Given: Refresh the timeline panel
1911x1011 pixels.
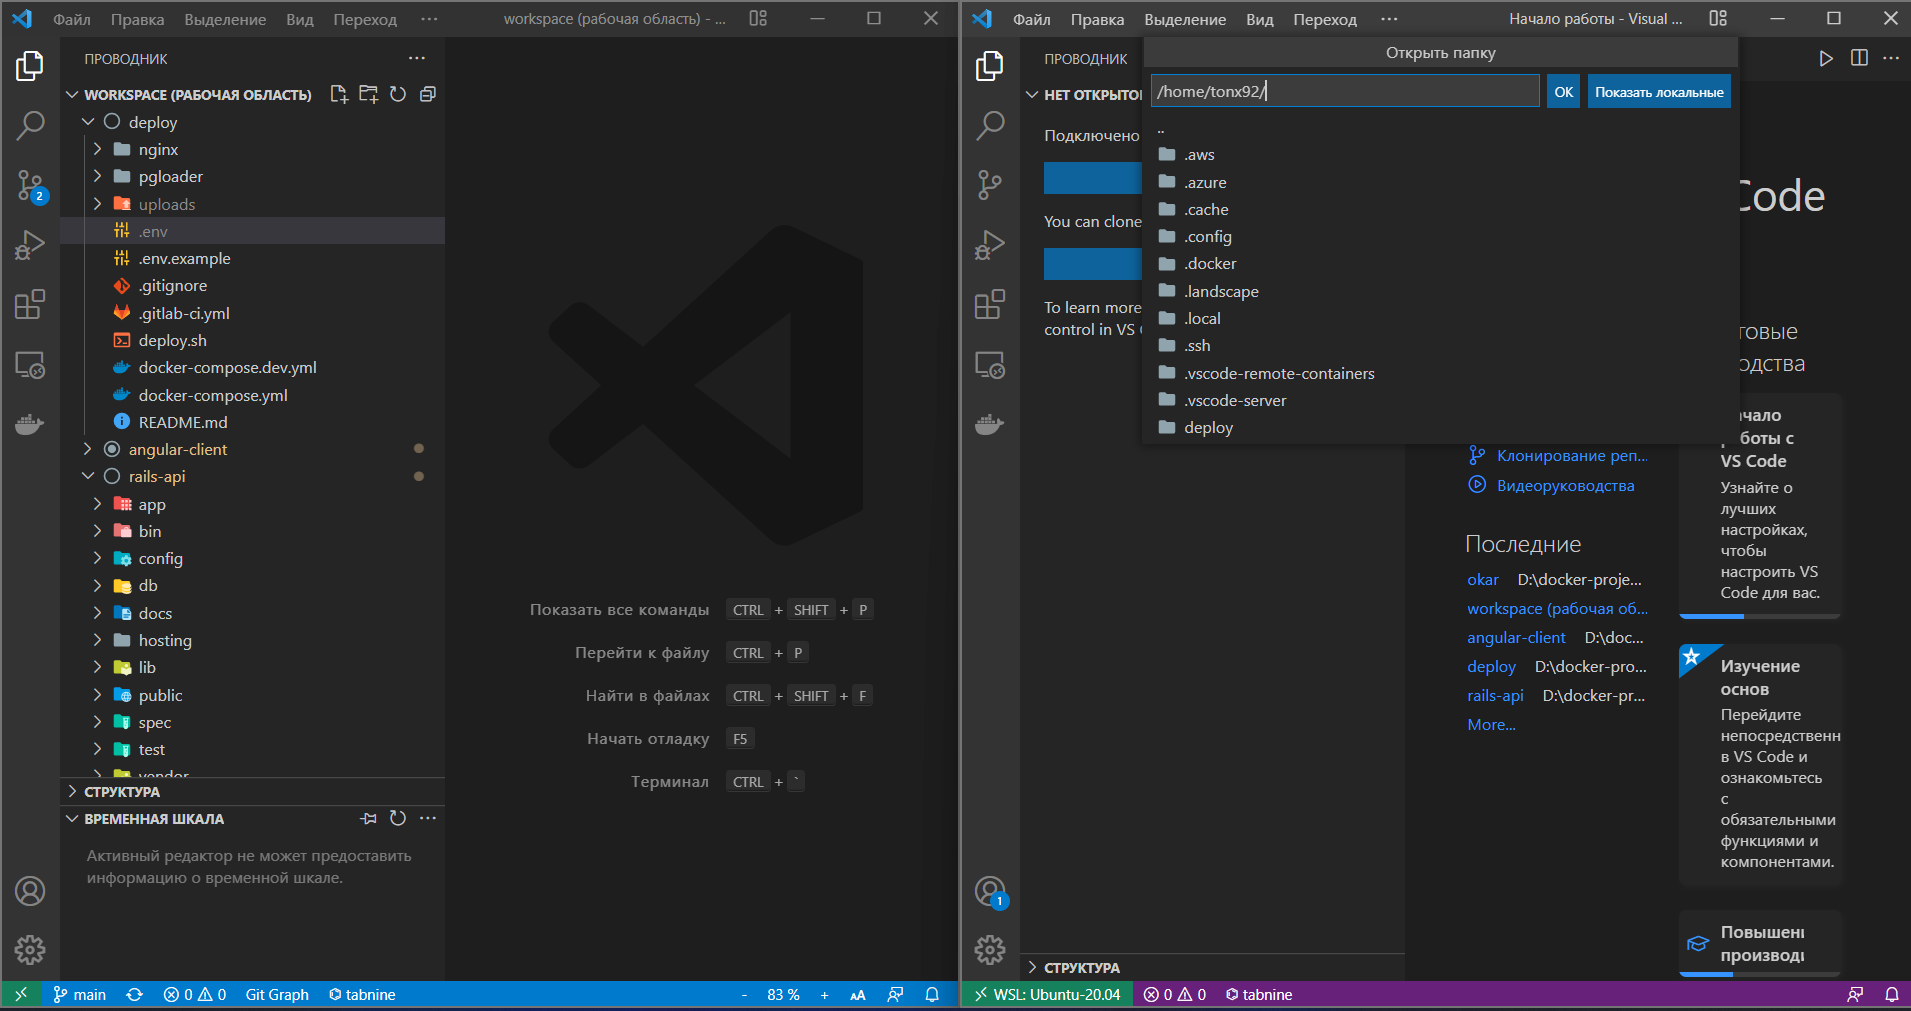Looking at the screenshot, I should click(x=398, y=818).
